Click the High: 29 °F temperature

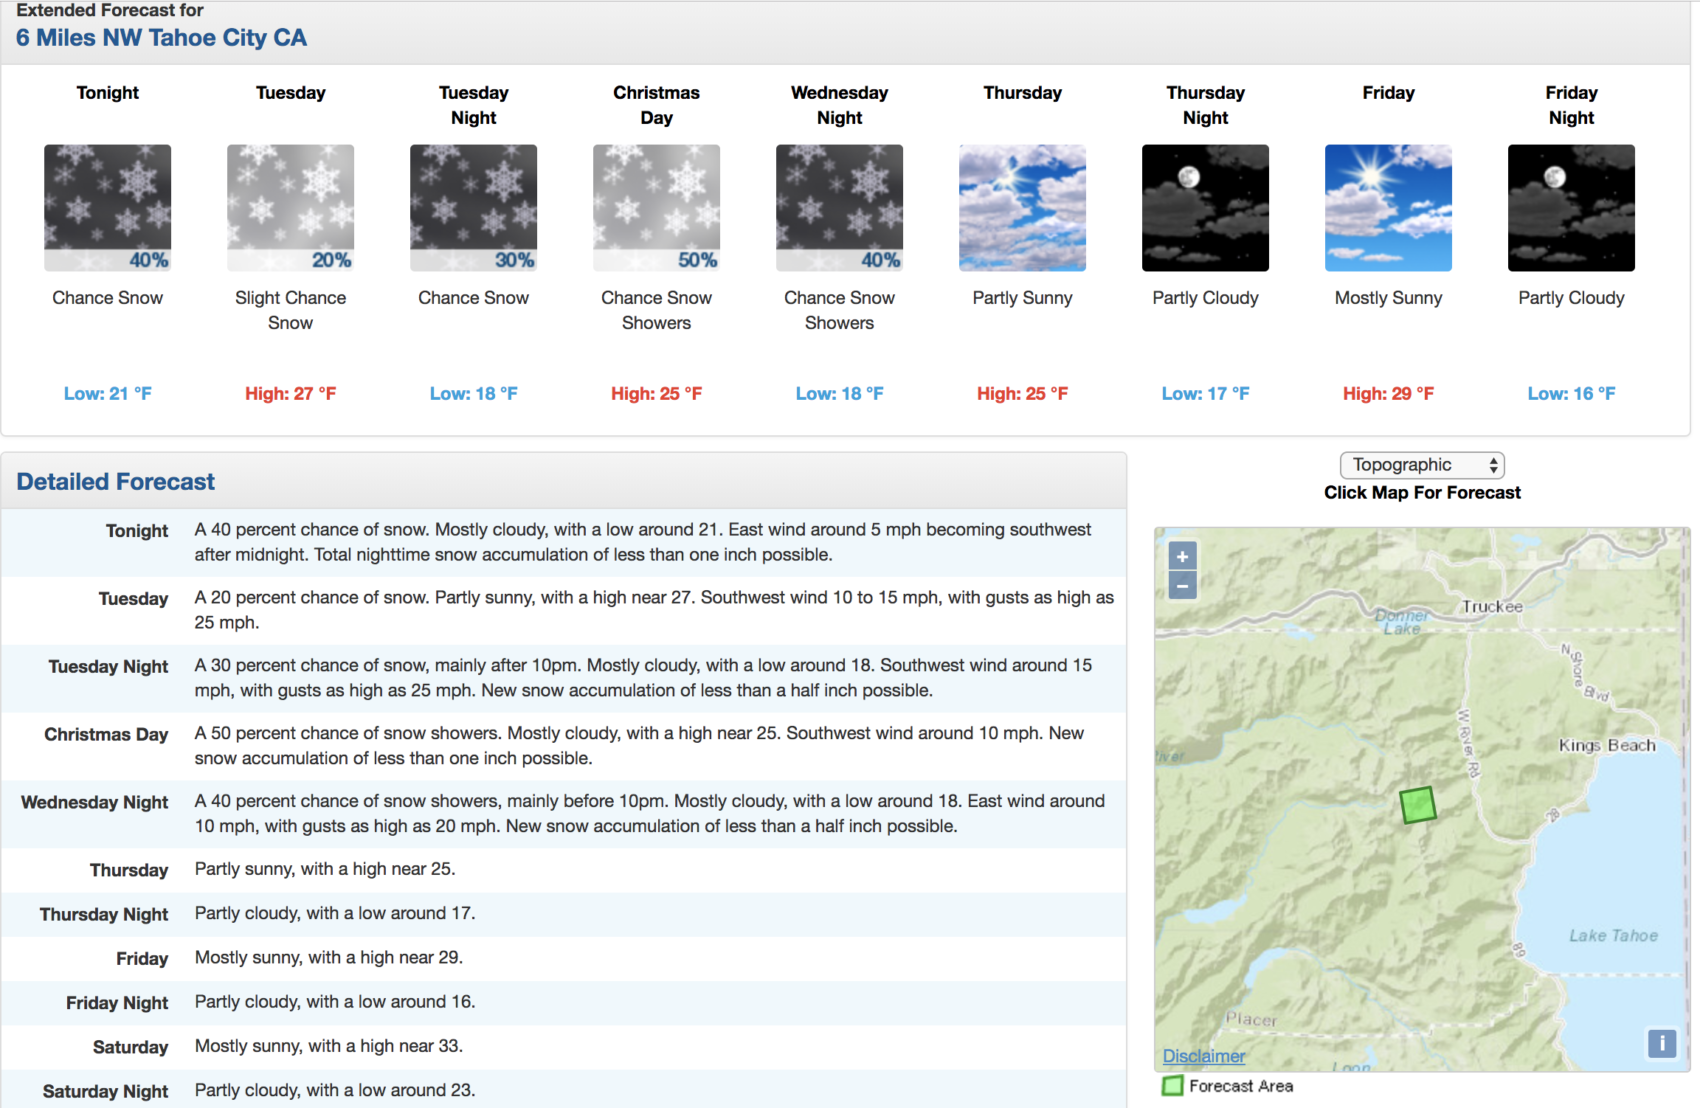(1388, 394)
